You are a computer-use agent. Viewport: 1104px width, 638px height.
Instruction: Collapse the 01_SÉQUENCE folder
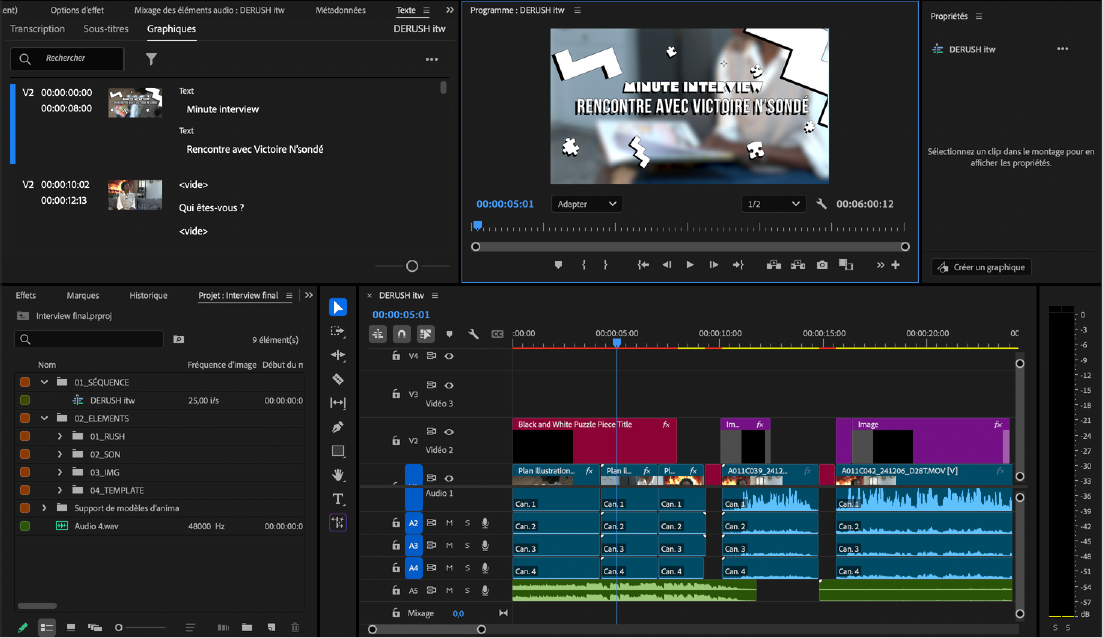(x=43, y=381)
